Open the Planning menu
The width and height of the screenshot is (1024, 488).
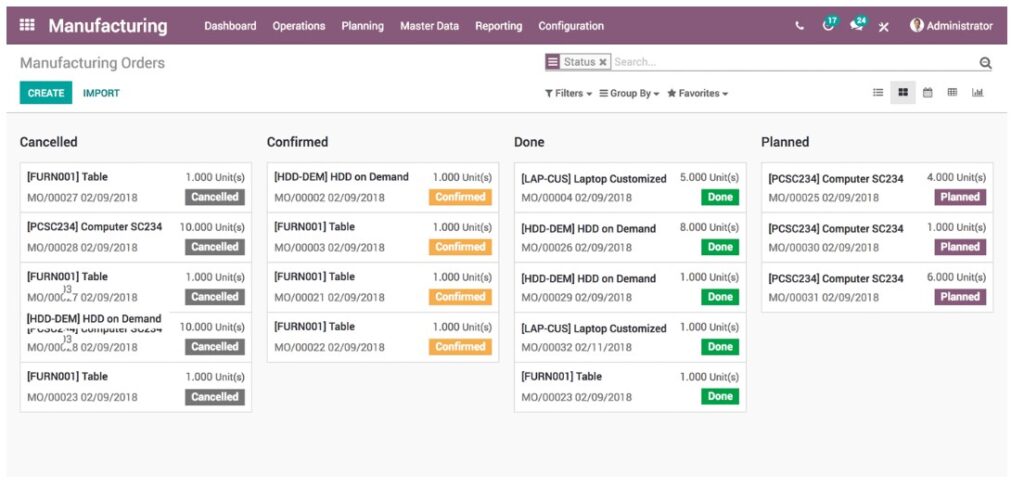(x=362, y=26)
